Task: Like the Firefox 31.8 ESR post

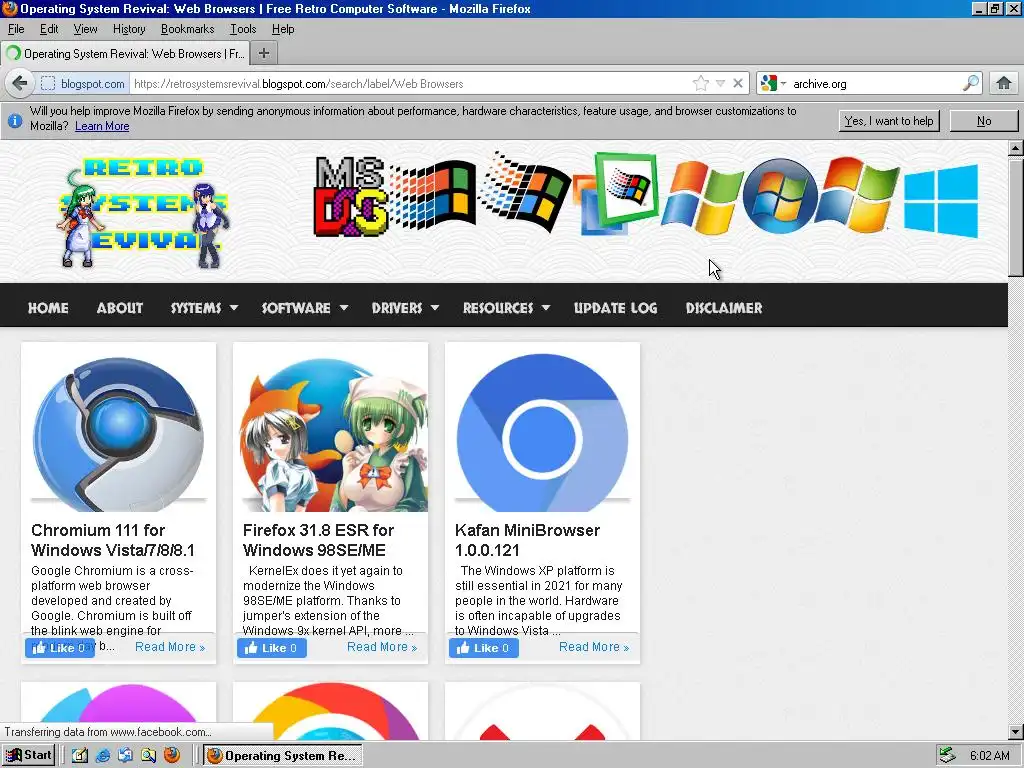Action: [x=272, y=648]
